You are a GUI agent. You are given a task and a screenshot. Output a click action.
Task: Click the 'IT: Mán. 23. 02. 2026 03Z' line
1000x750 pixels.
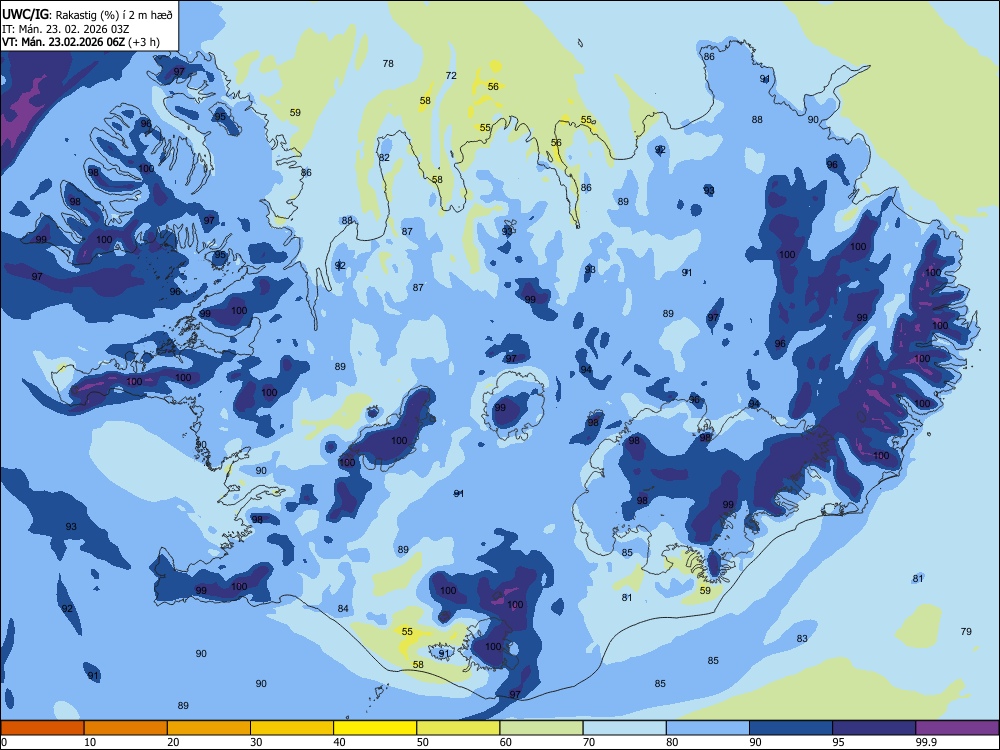point(64,29)
